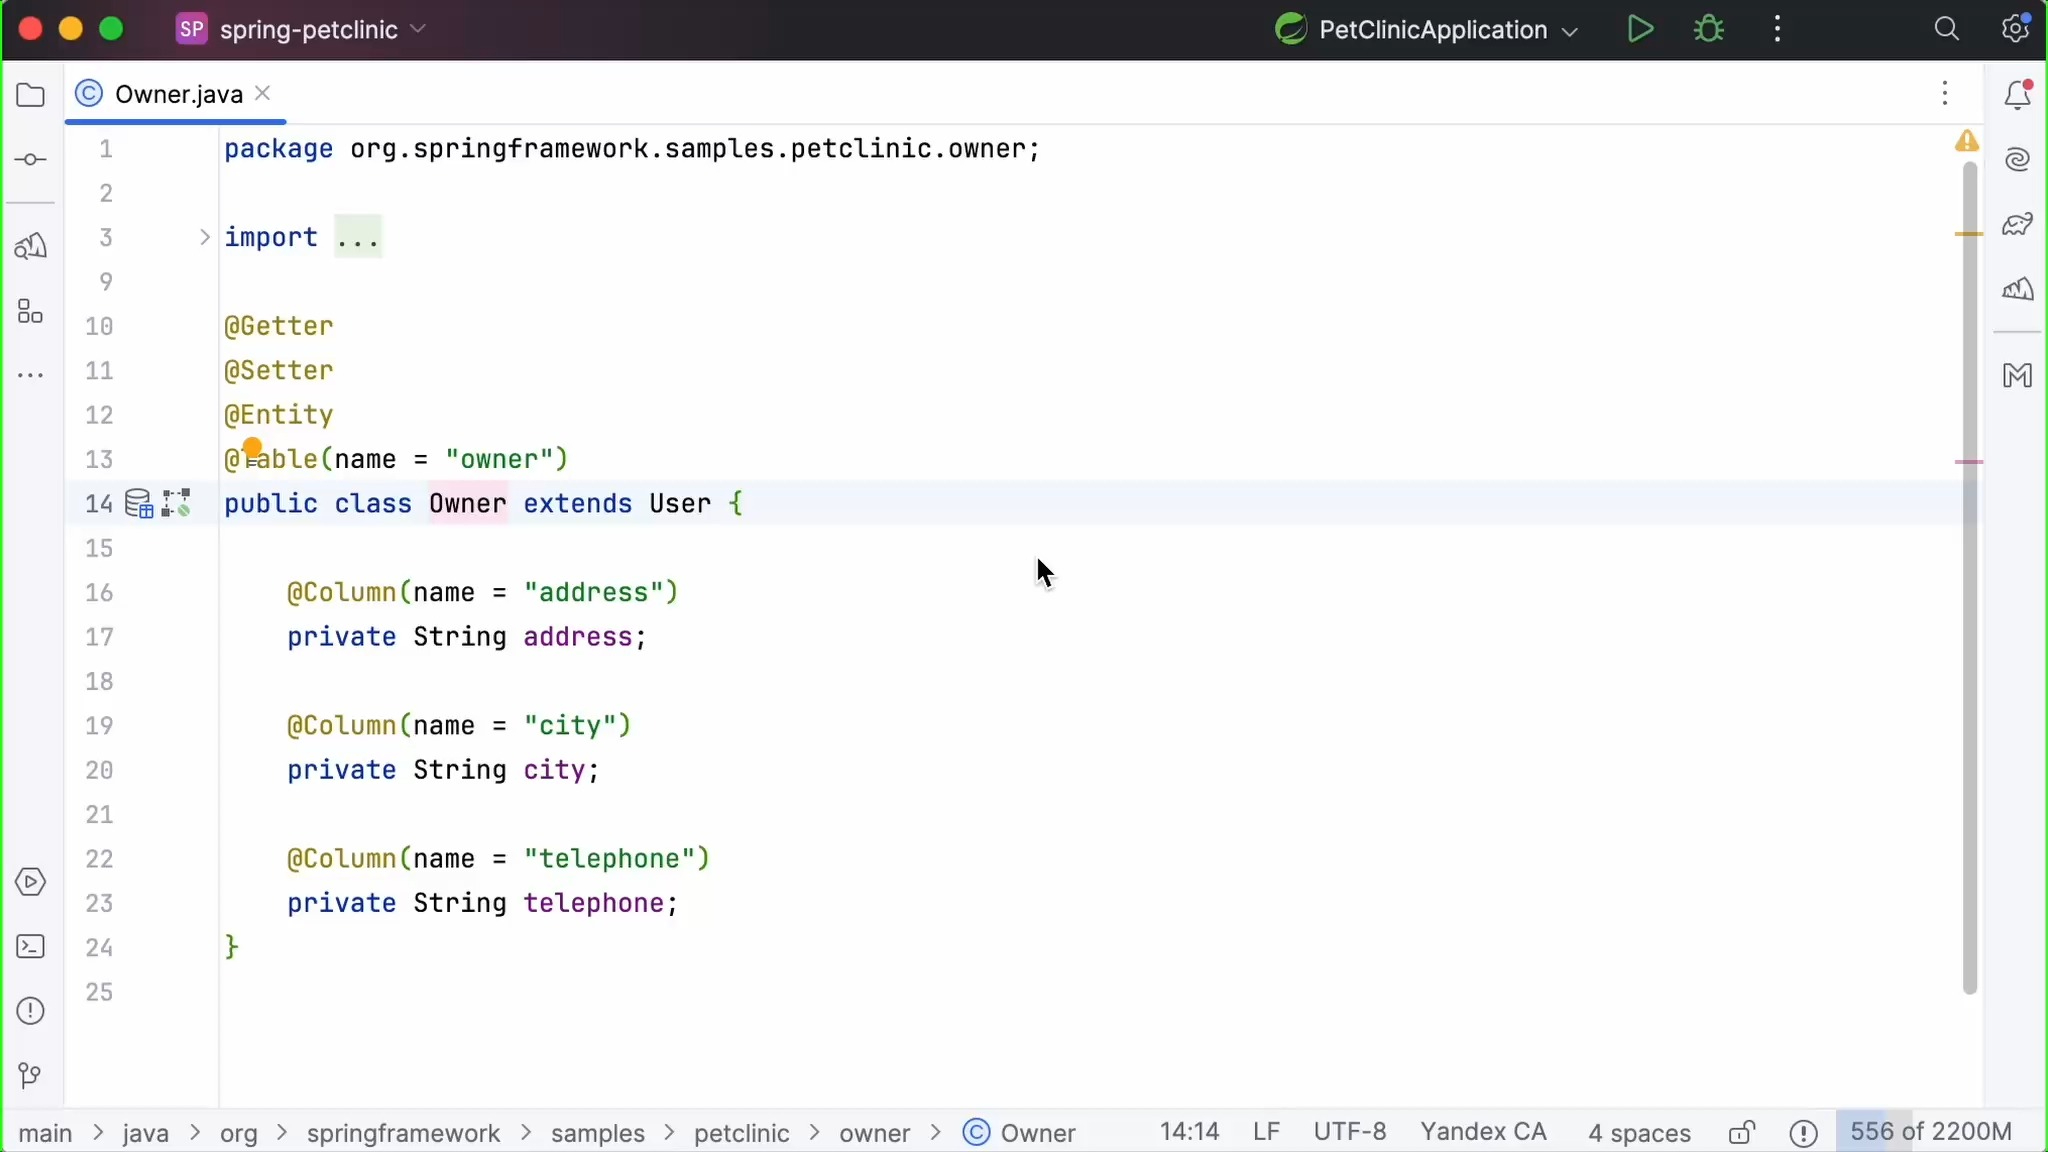Open the Git tool window
This screenshot has width=2048, height=1152.
click(x=31, y=1076)
